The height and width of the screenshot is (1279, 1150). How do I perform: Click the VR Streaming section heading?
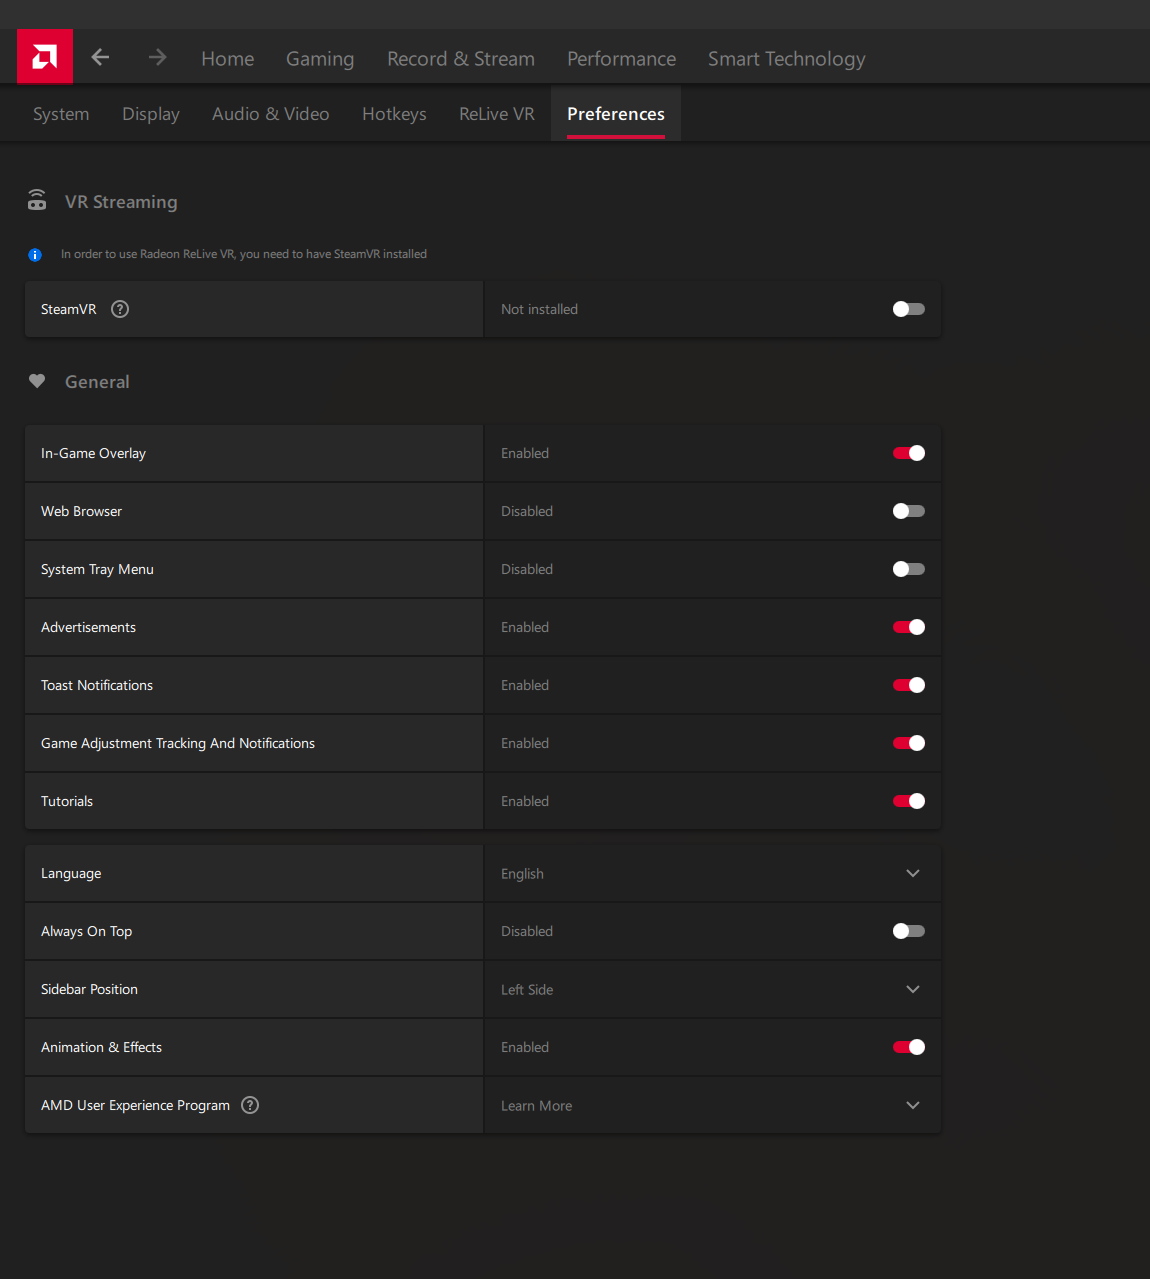click(x=121, y=202)
